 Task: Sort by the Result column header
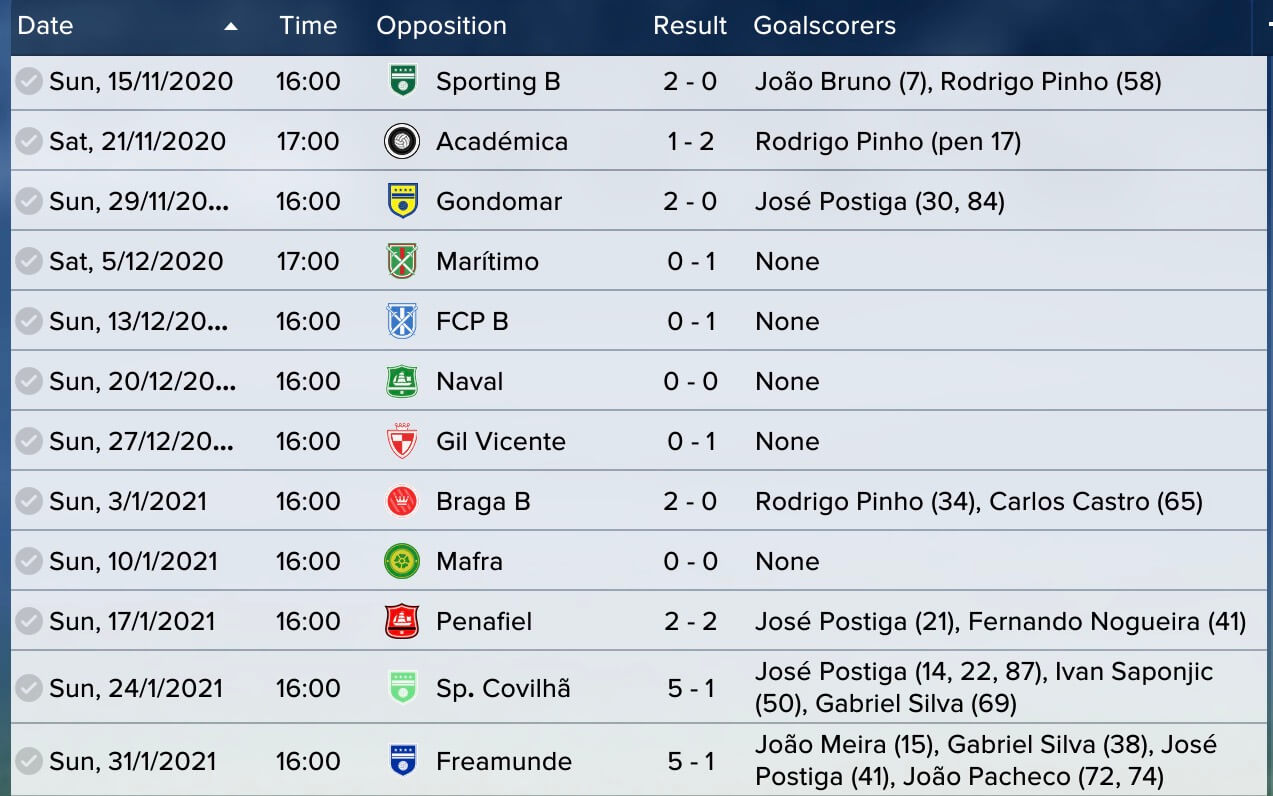tap(690, 26)
